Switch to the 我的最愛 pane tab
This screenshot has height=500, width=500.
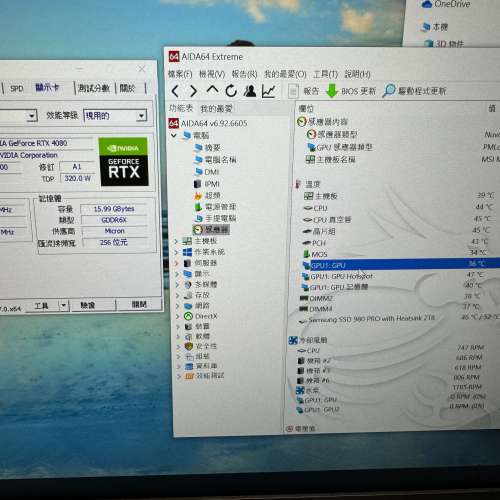click(216, 109)
